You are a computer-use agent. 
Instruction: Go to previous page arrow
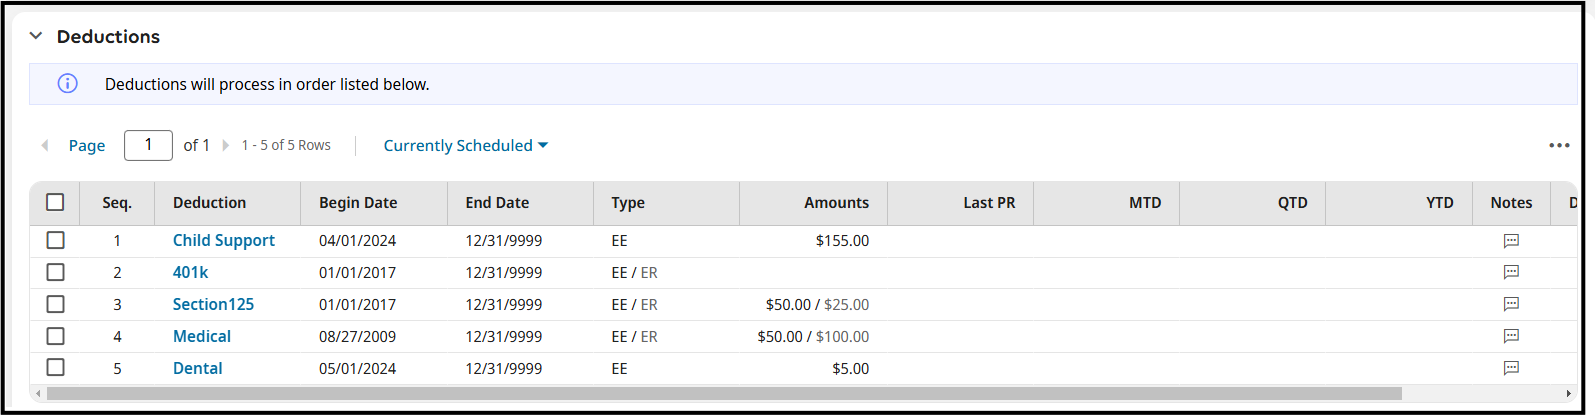click(45, 146)
